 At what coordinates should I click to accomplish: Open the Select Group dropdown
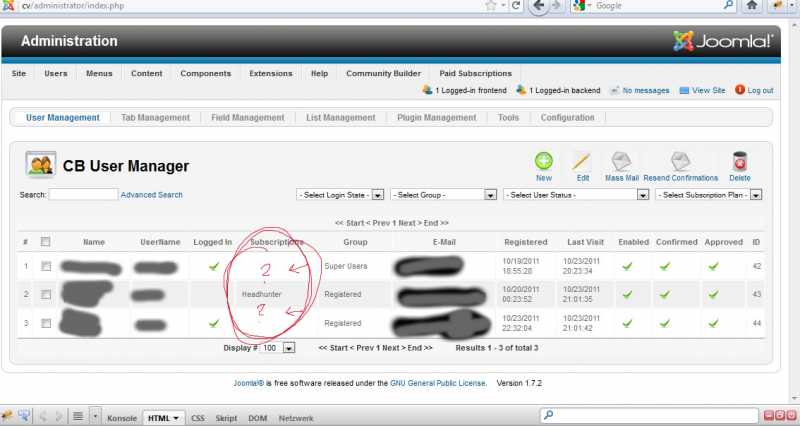443,195
